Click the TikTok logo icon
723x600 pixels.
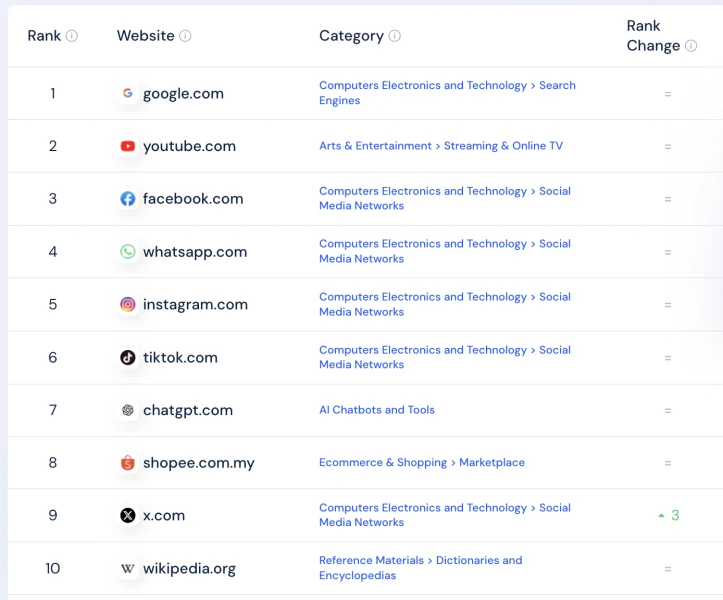[128, 357]
